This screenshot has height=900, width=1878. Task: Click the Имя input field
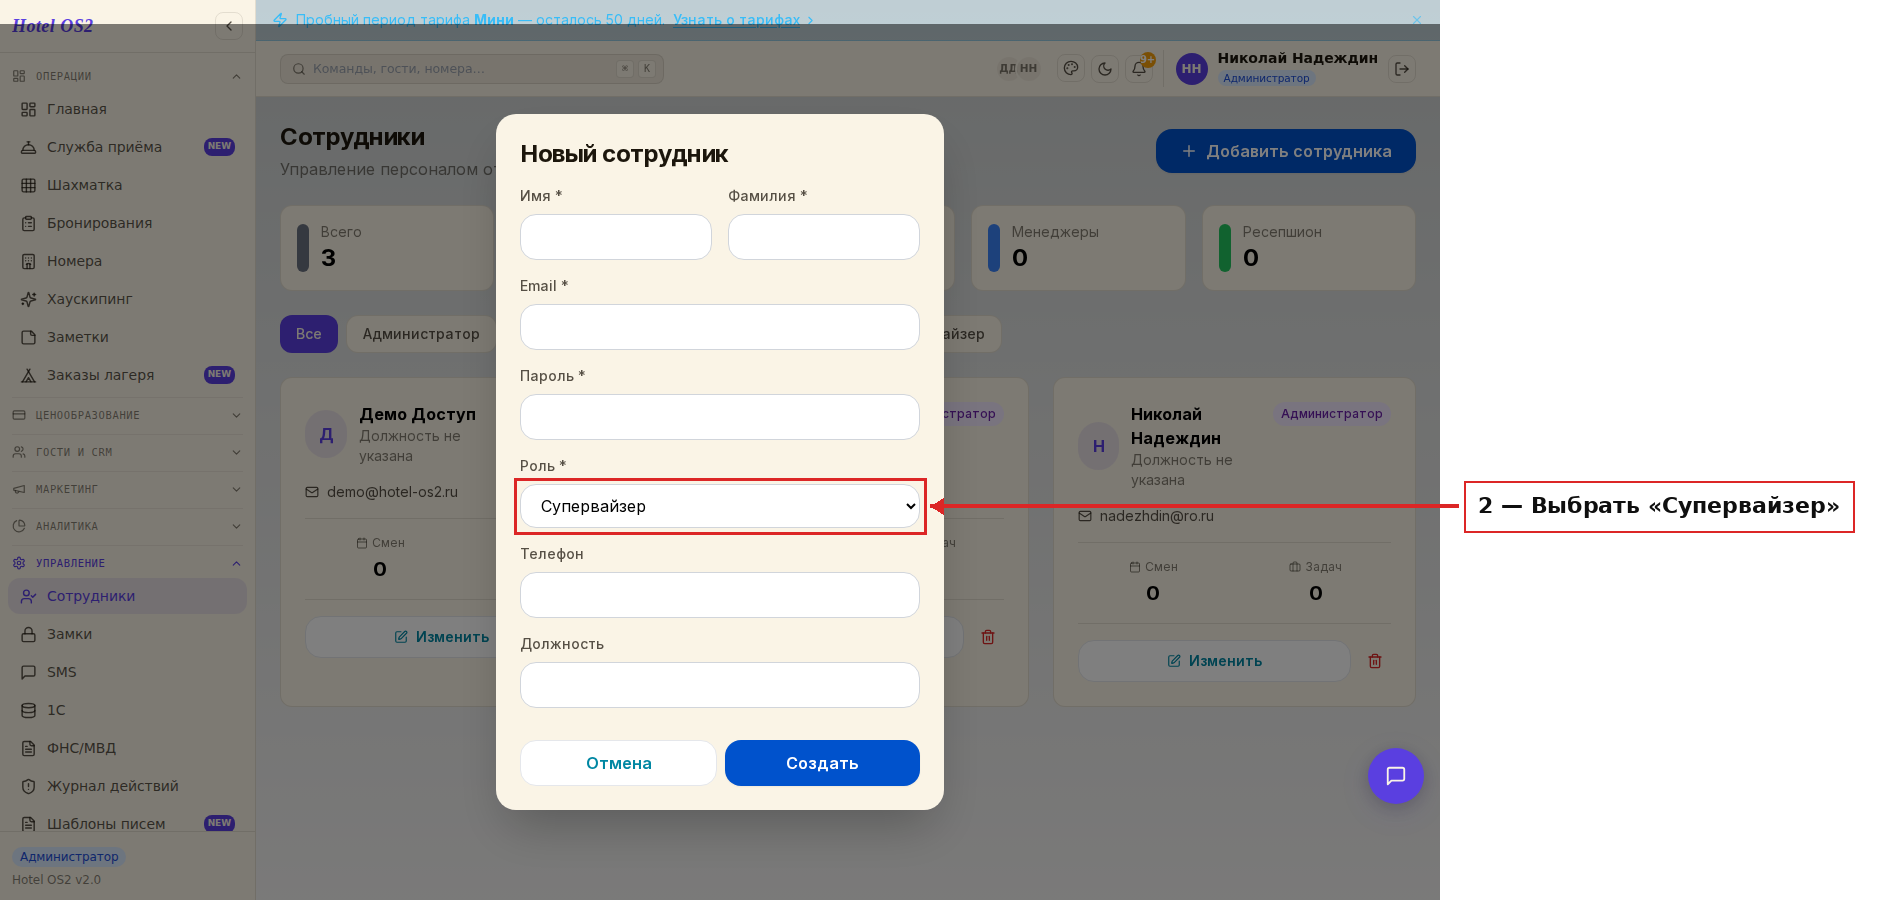(616, 237)
